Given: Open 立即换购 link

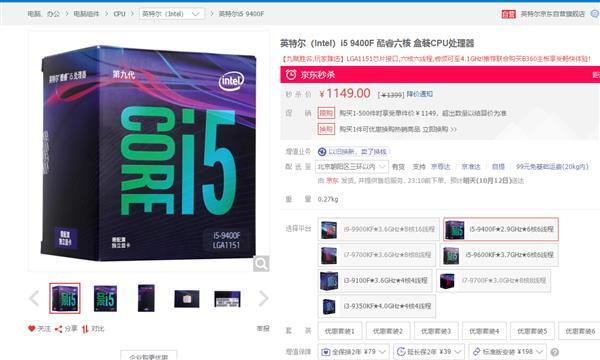Looking at the screenshot, I should click(439, 129).
